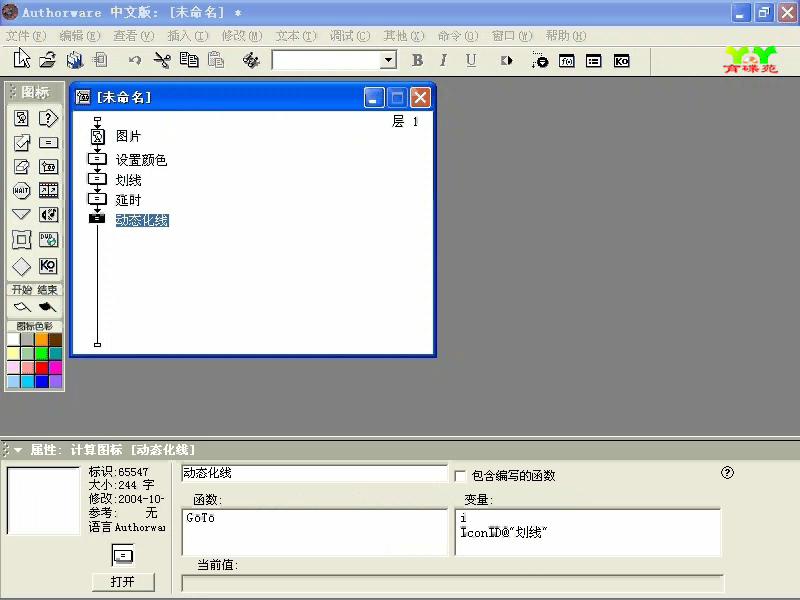
Task: Click the Paste toolbar icon
Action: [x=216, y=60]
